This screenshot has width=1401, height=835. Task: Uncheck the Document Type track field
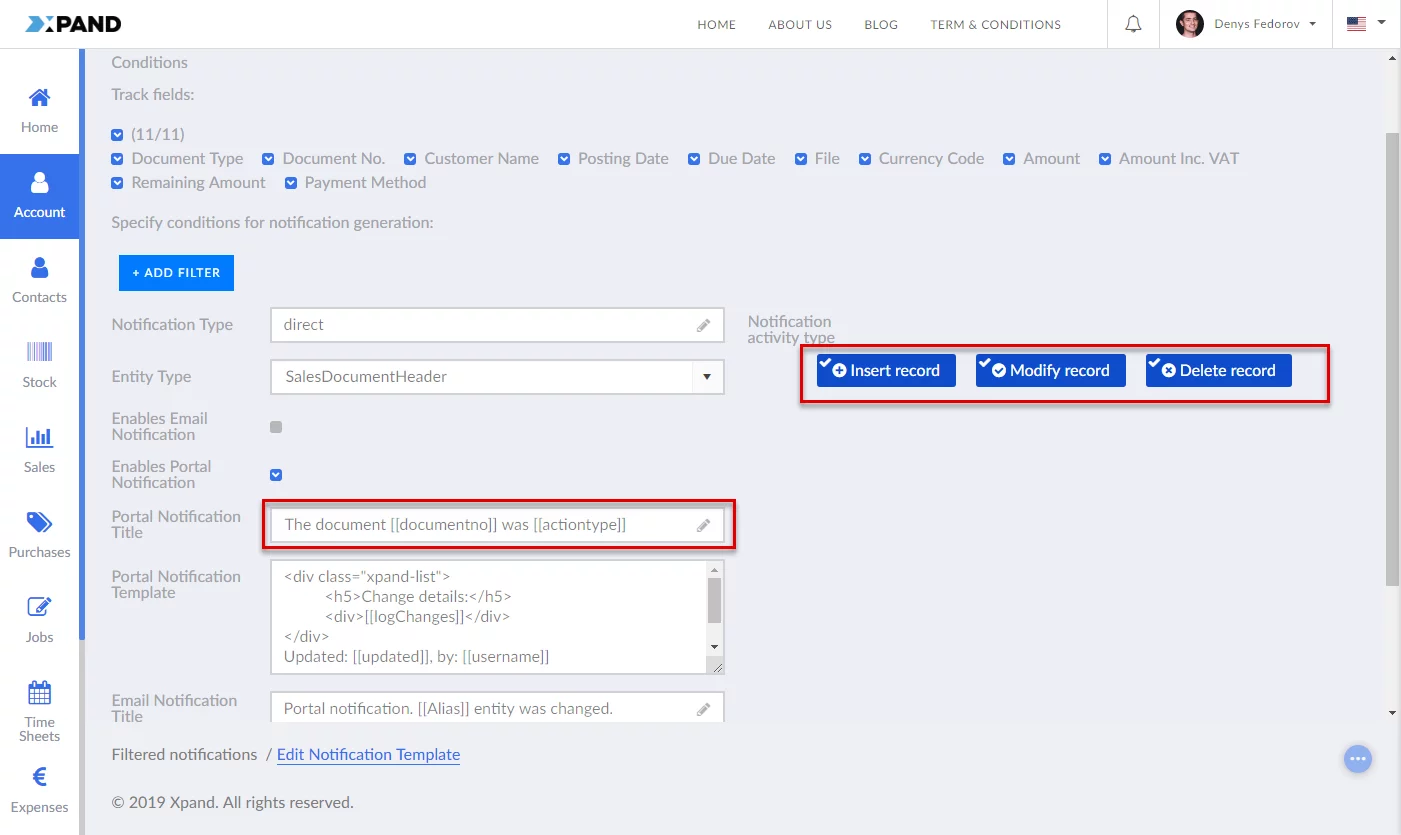118,159
